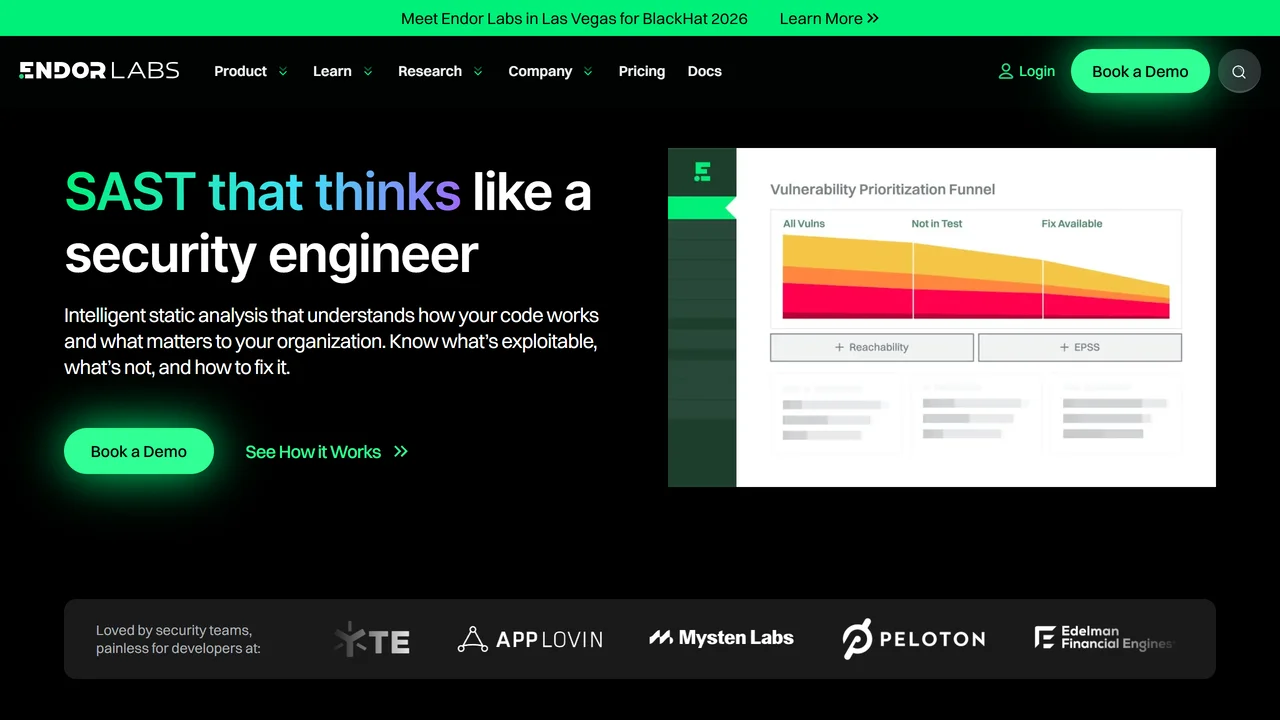Toggle the Reachability filter in funnel
The width and height of the screenshot is (1280, 720).
tap(872, 347)
